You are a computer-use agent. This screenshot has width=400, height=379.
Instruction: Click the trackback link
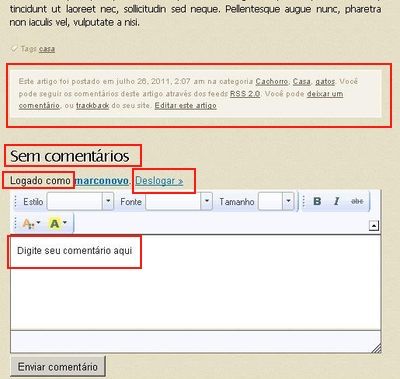pos(92,106)
